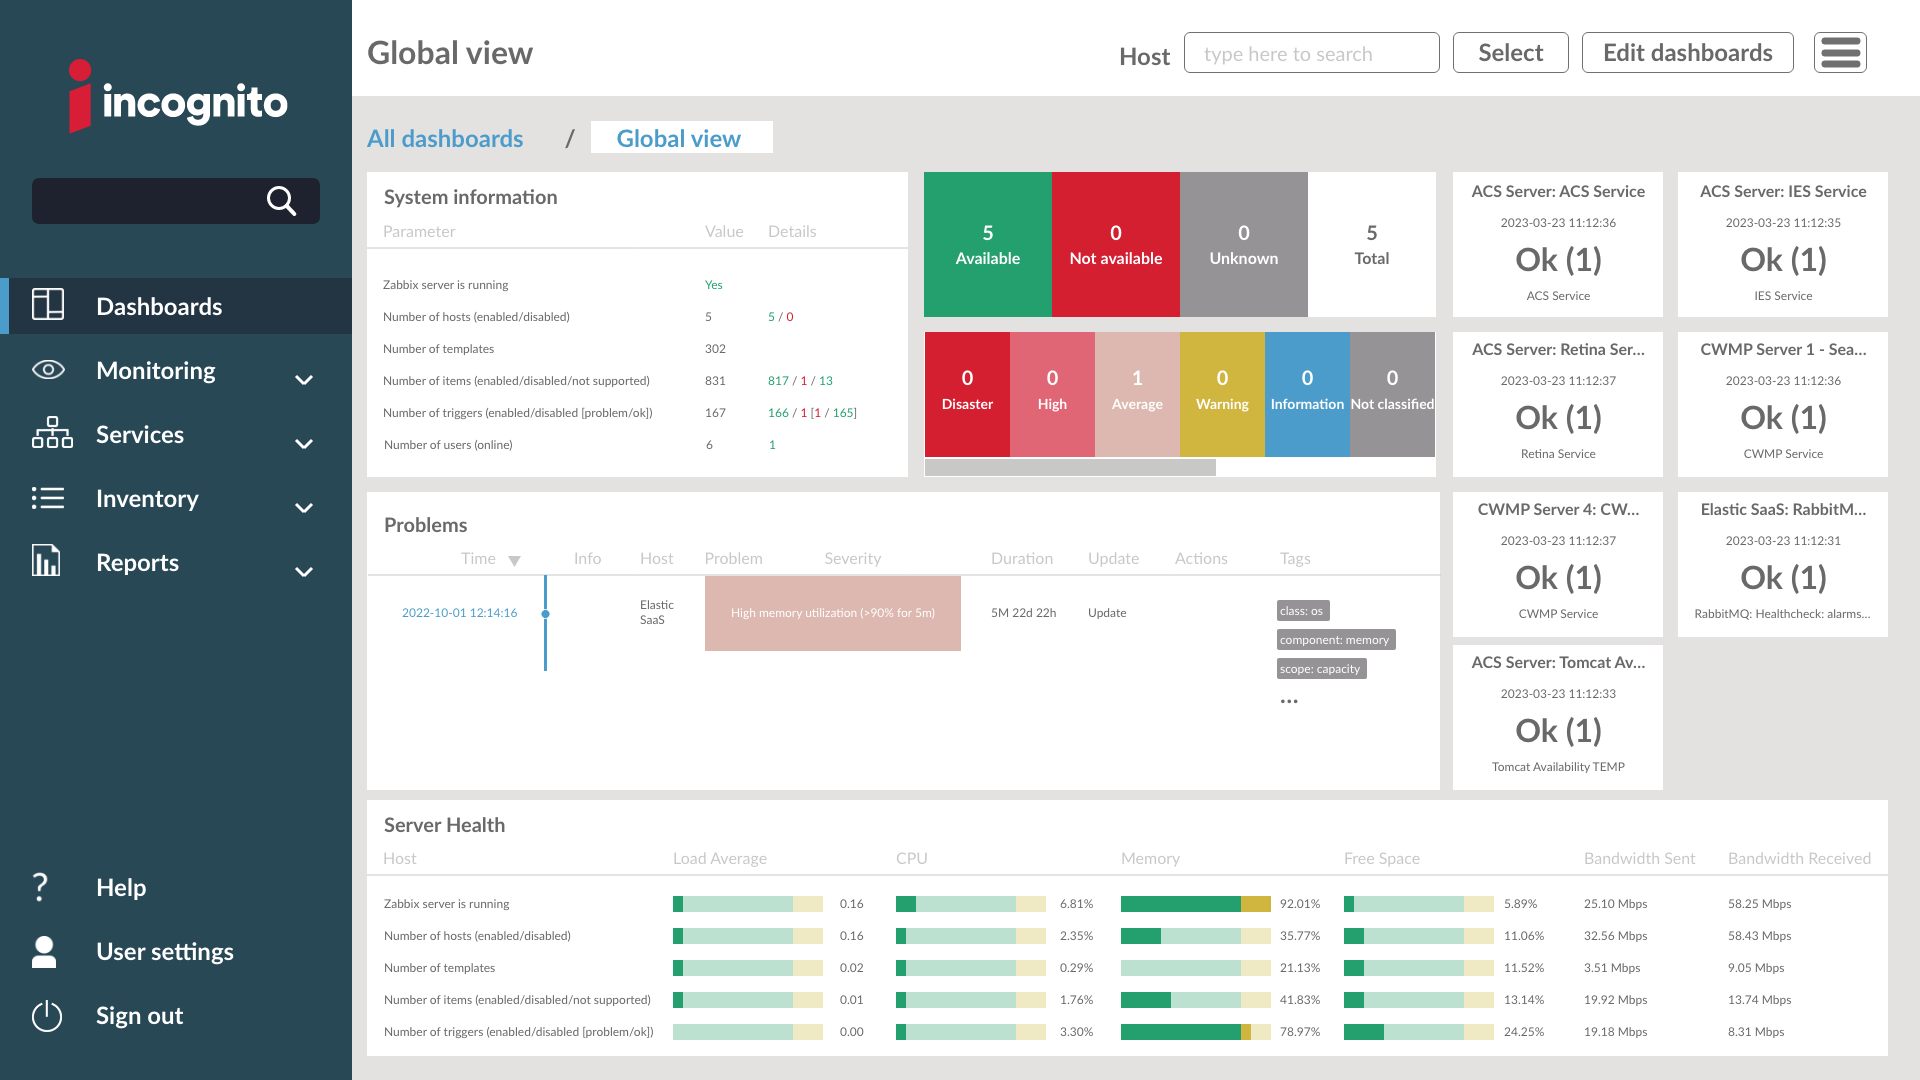Expand the Monitoring menu chevron

pyautogui.click(x=304, y=380)
